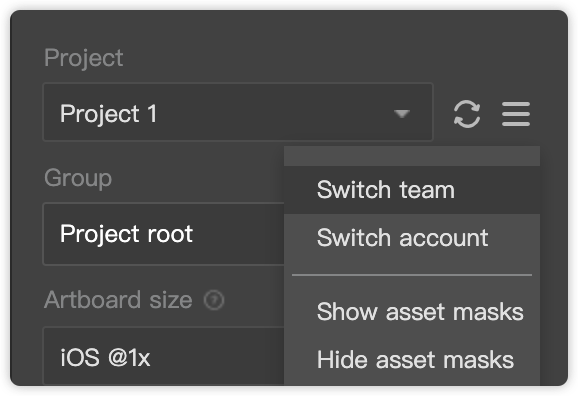Expand the Project root group dropdown
Viewport: 578px width, 396px height.
(164, 234)
